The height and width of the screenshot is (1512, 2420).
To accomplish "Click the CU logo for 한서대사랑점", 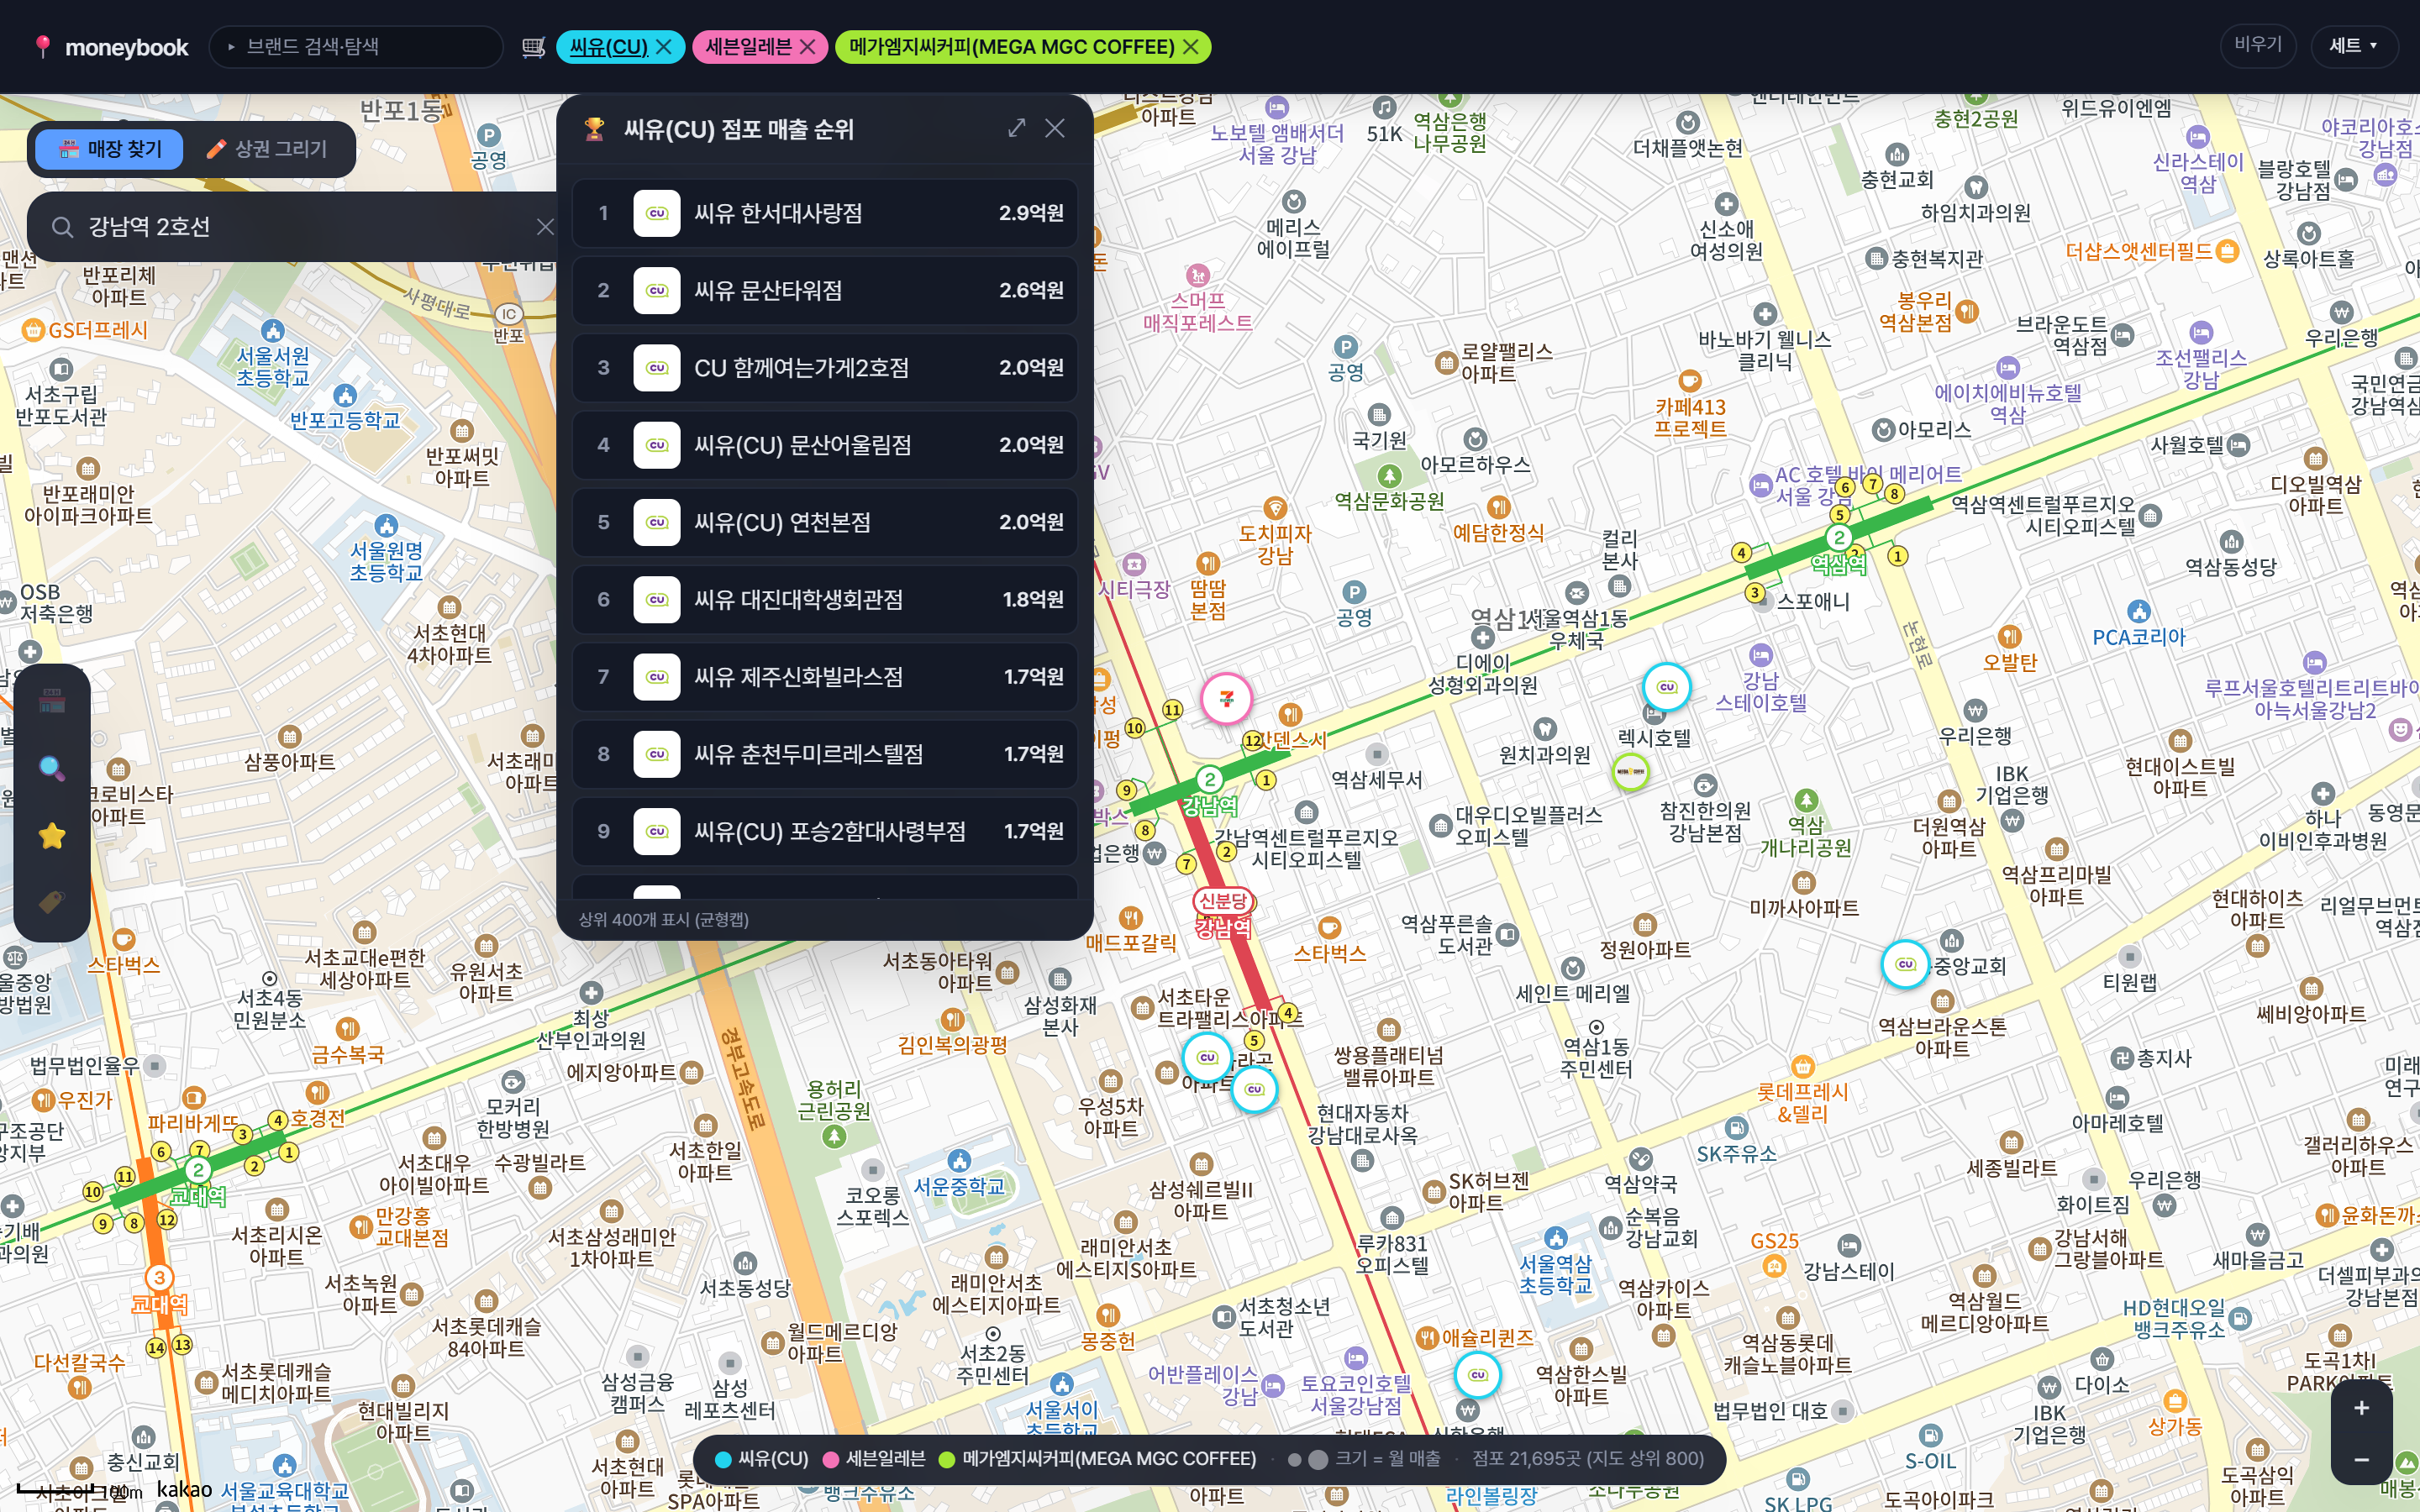I will (657, 213).
